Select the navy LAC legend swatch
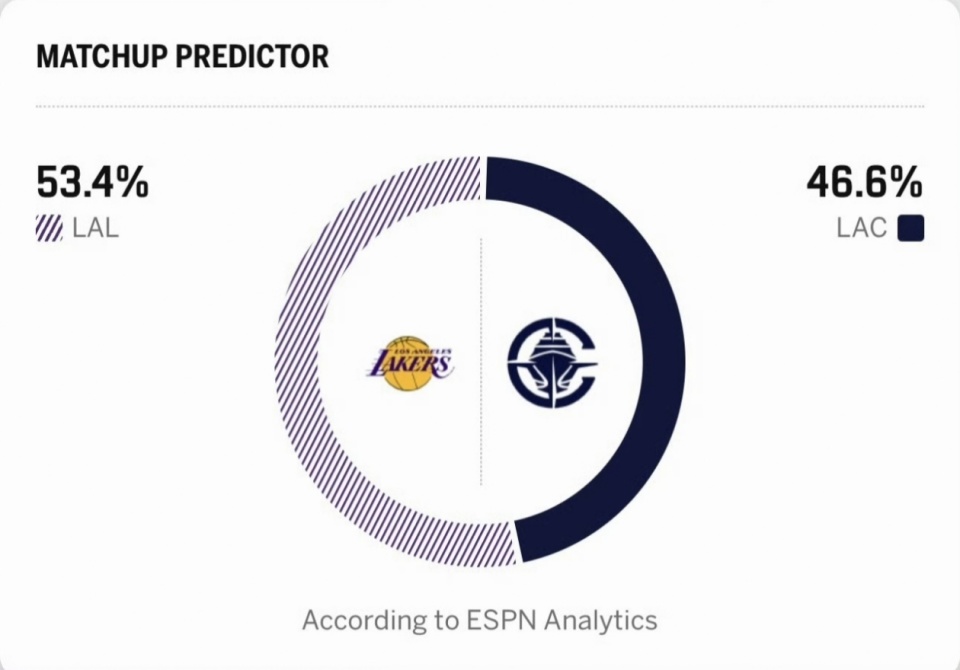960x670 pixels. tap(910, 228)
